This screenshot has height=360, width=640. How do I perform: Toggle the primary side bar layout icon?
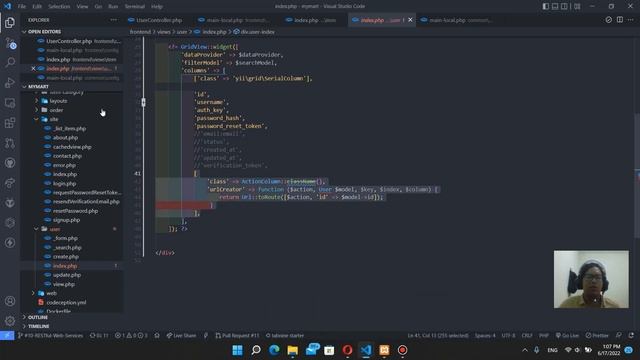pos(546,6)
